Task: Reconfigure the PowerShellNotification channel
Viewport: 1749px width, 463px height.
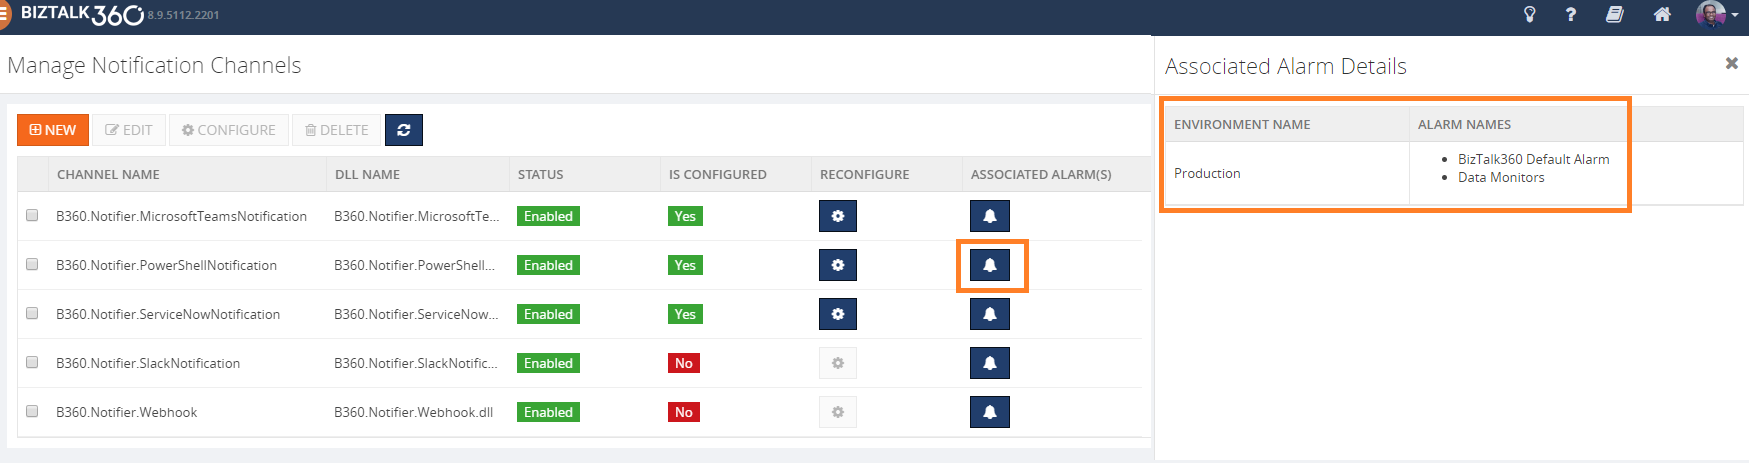Action: [x=838, y=265]
